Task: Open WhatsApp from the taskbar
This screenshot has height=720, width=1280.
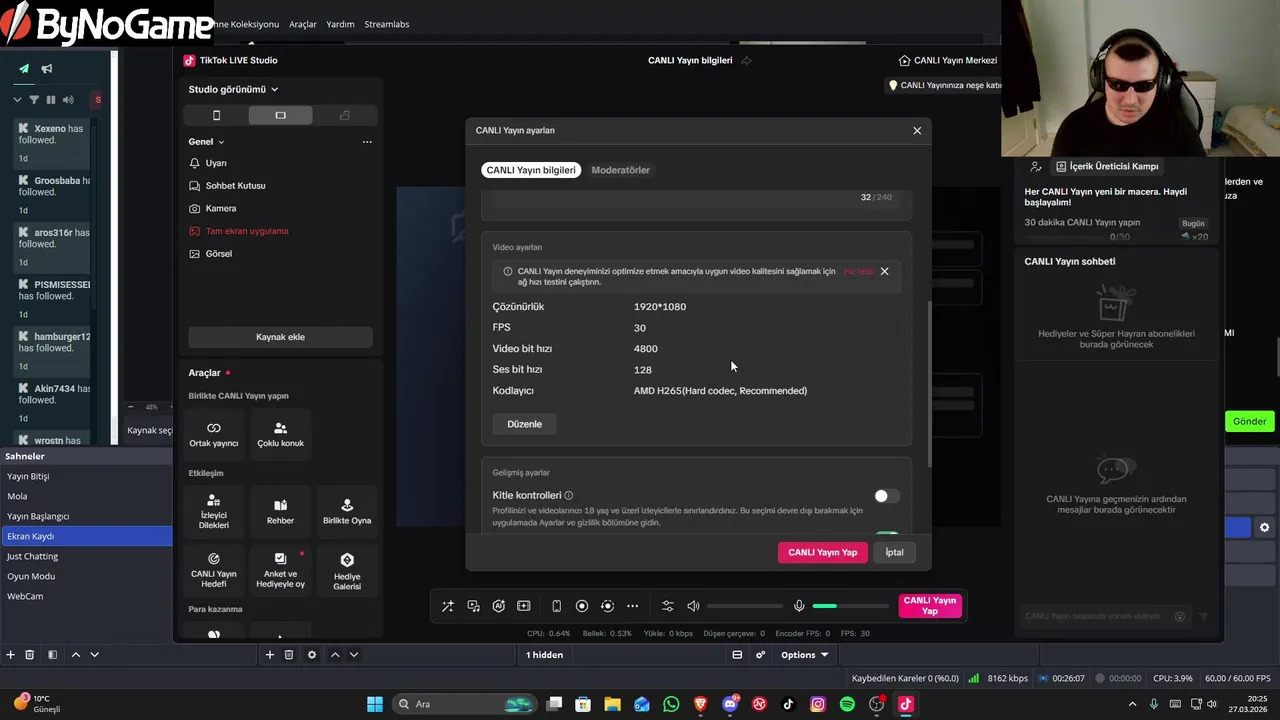Action: tap(671, 704)
